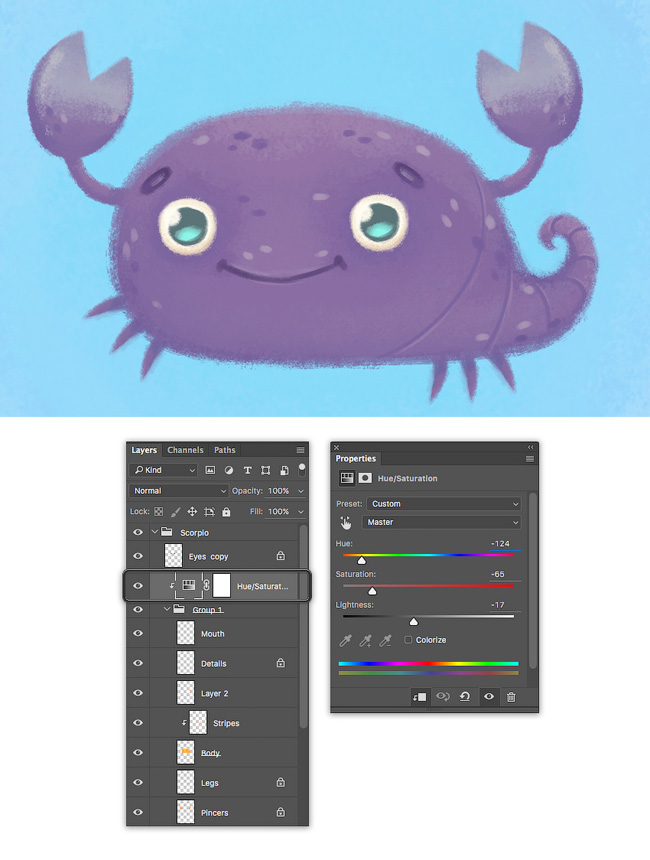Screen dimensions: 650x860
Task: Activate the on-image targeted adjustment hand tool
Action: click(x=346, y=522)
